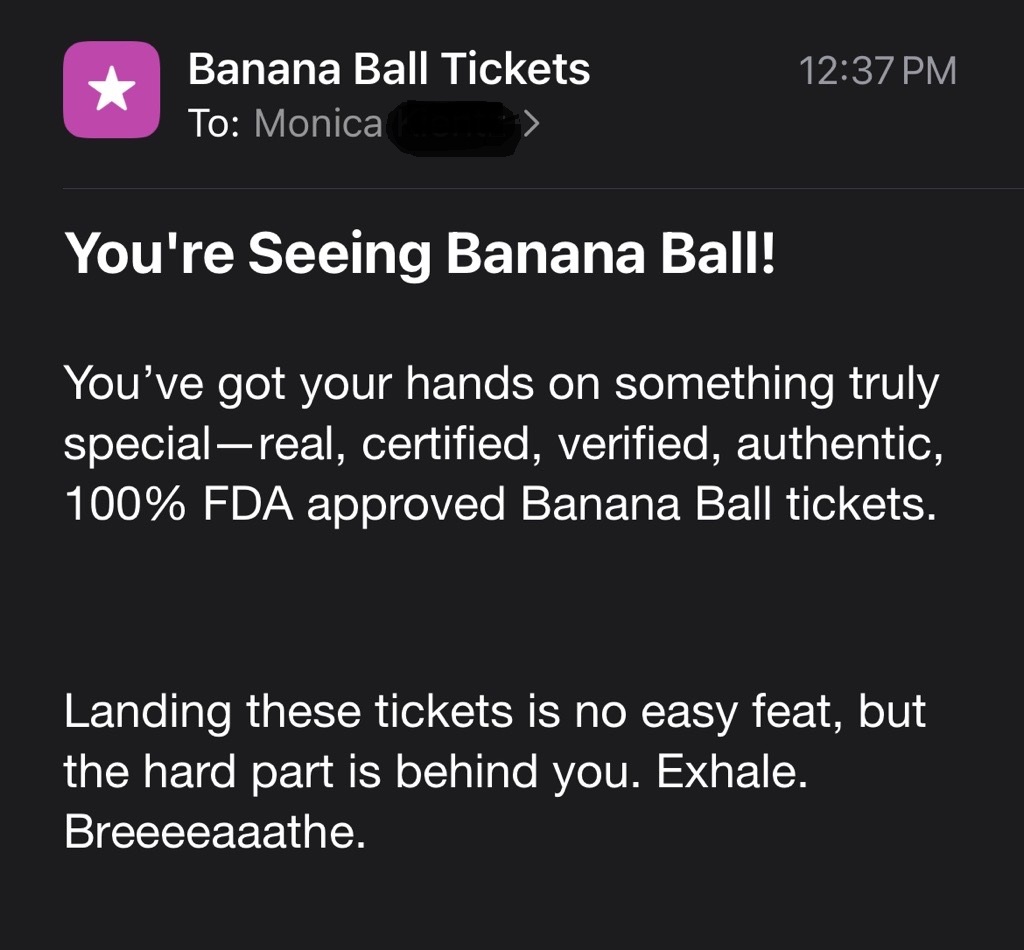This screenshot has height=950, width=1024.
Task: Click the "You're Seeing Banana Ball!" heading
Action: click(420, 255)
